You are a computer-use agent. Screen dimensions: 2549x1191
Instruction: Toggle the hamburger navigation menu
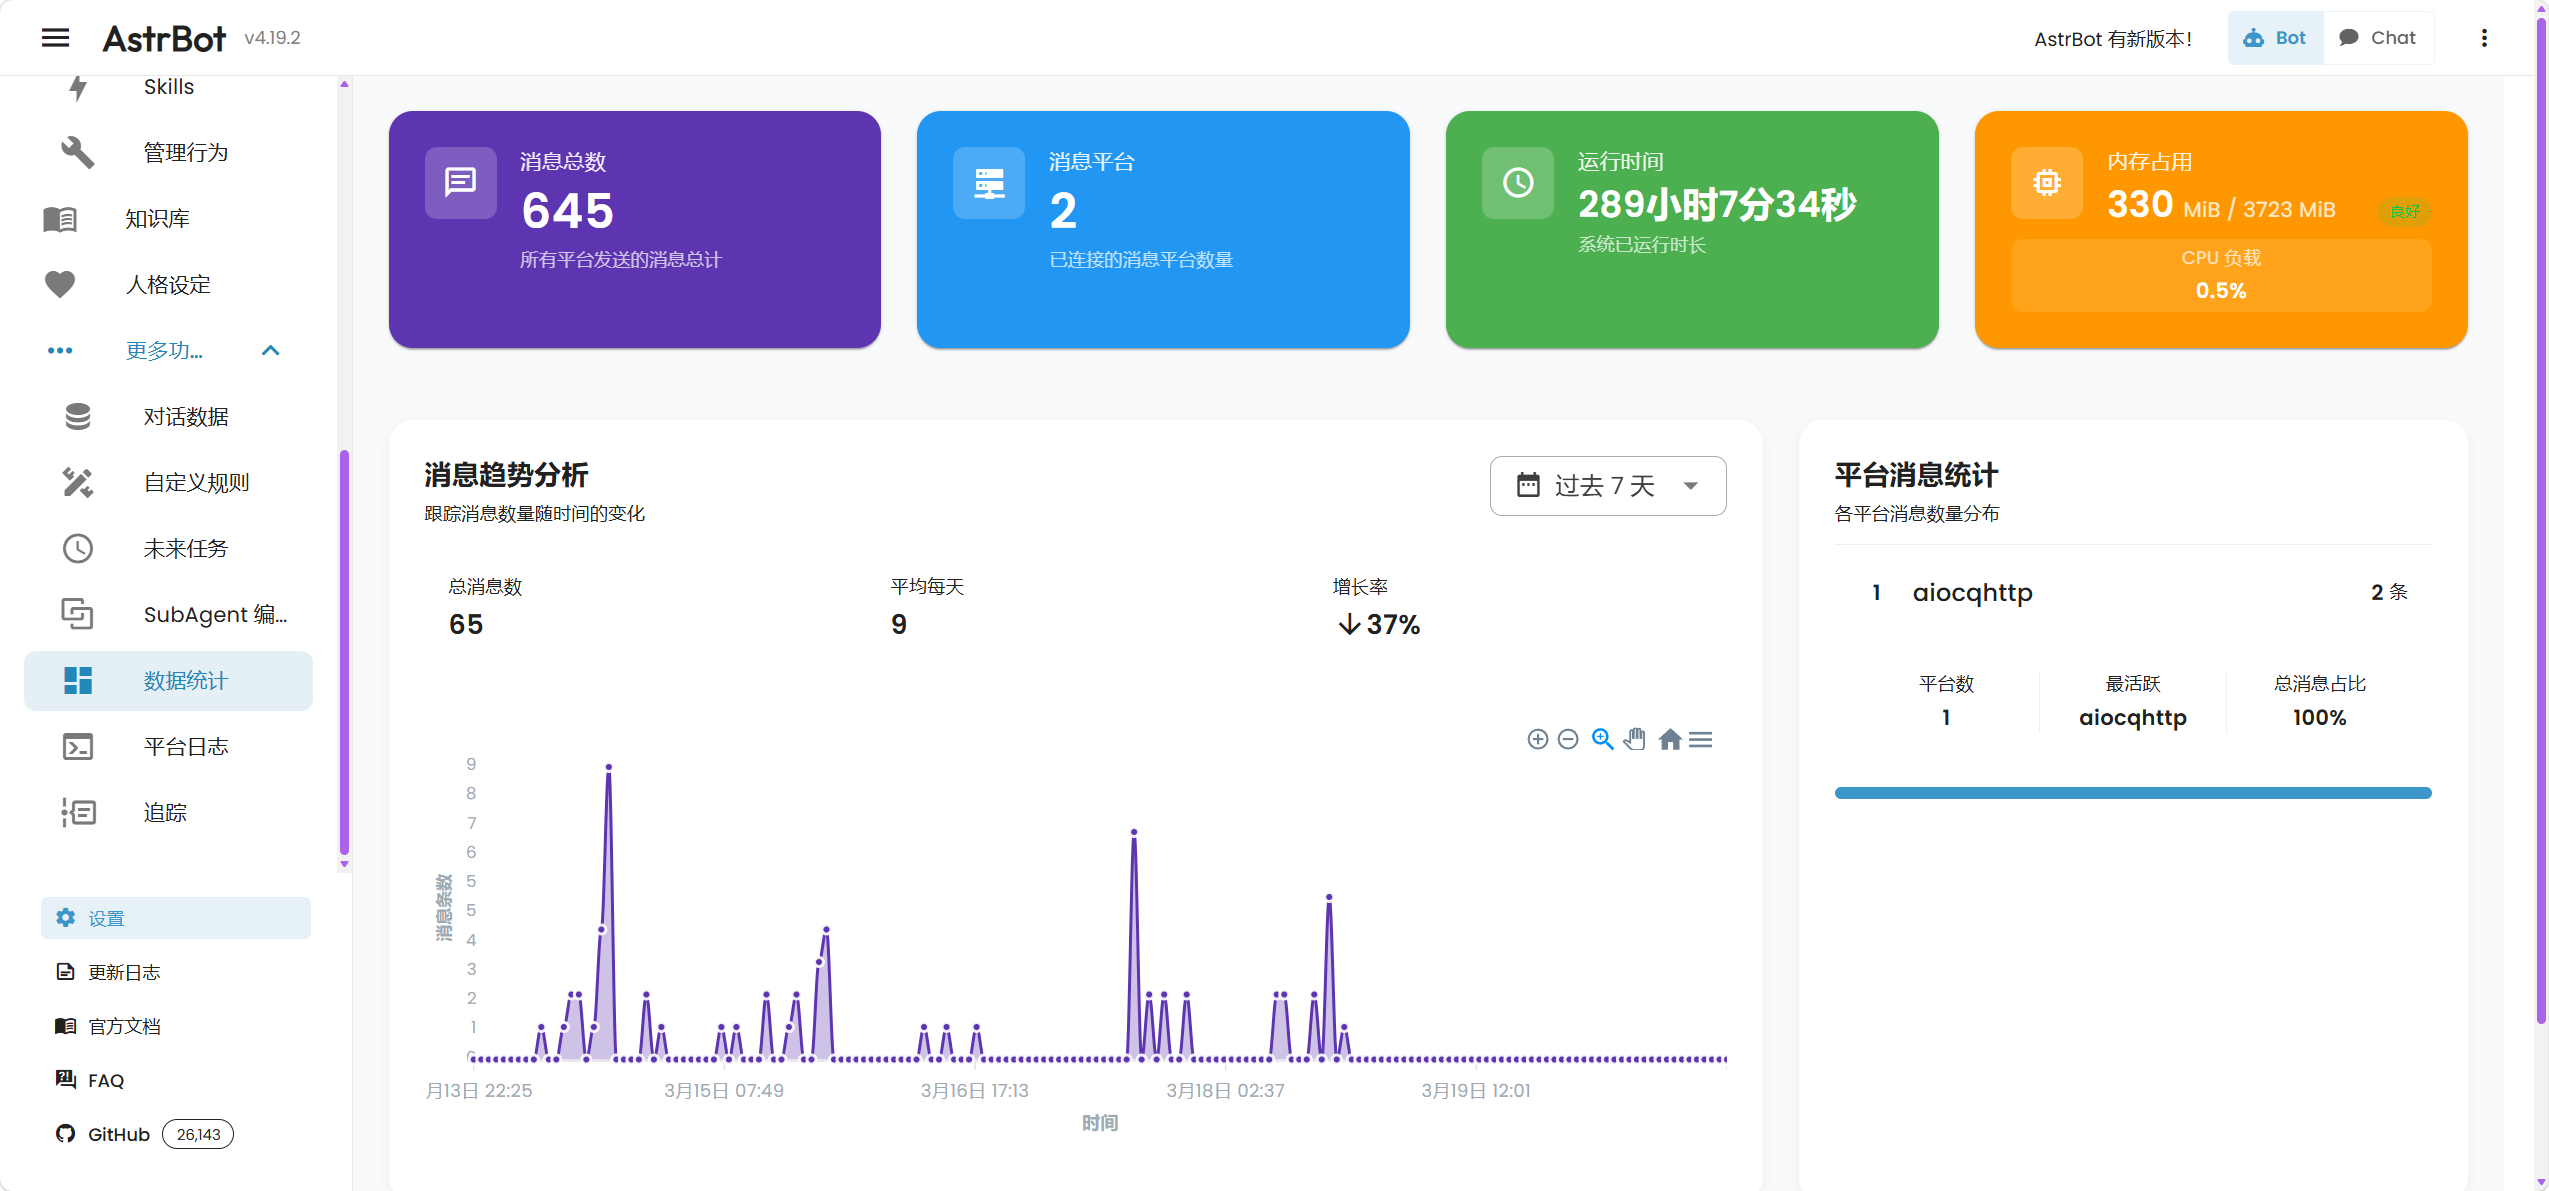pyautogui.click(x=55, y=38)
